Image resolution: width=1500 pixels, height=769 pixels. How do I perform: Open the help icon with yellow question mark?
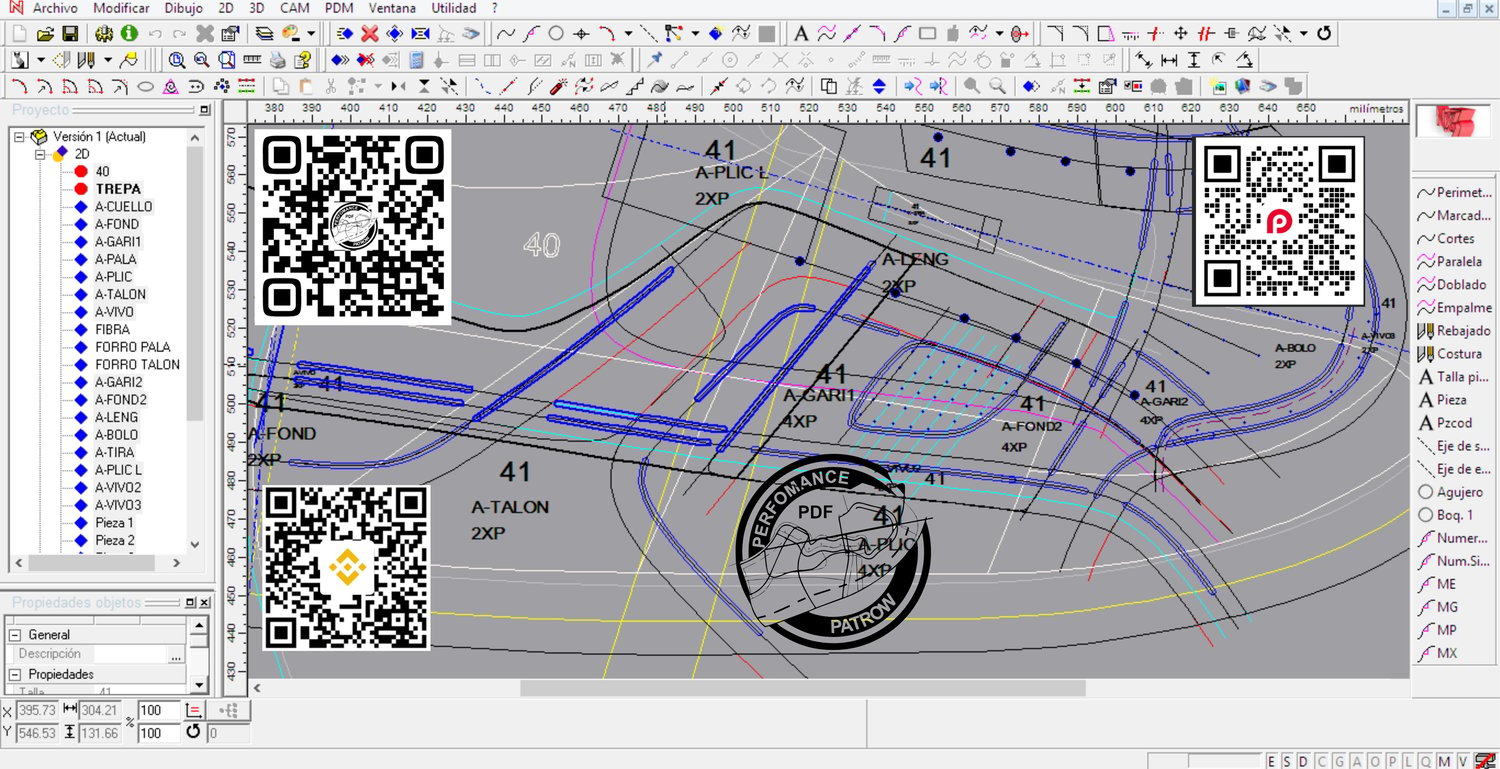tap(303, 60)
